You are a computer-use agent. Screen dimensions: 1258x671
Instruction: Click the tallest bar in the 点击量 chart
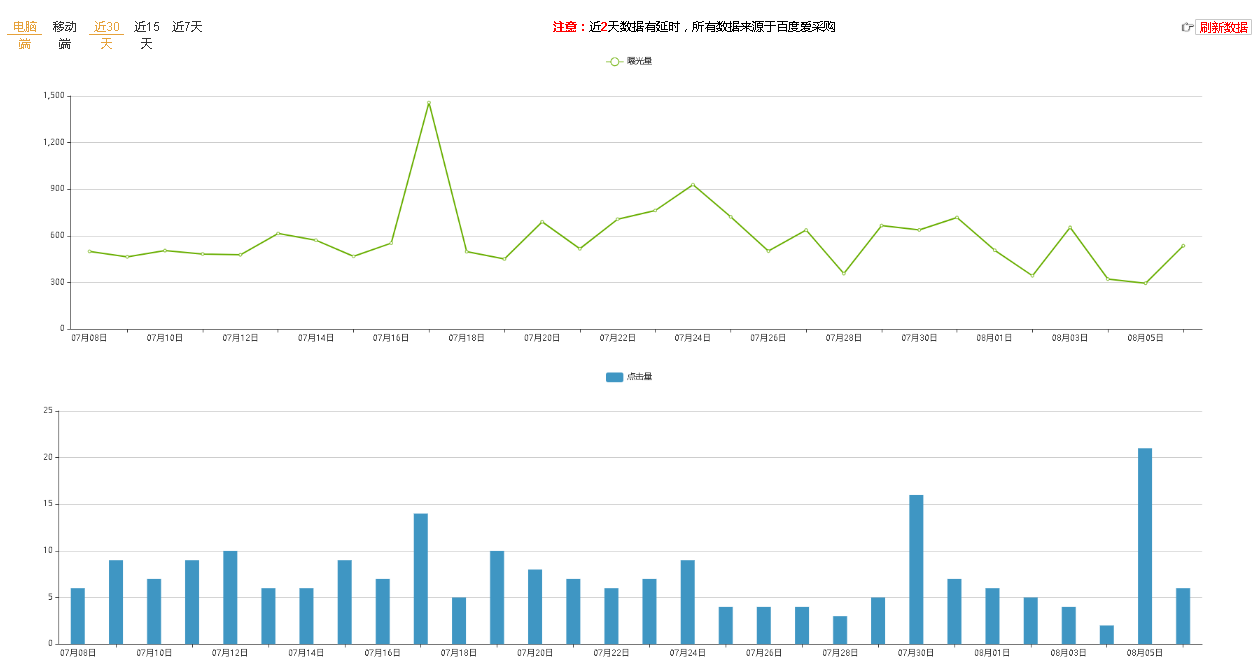click(x=1144, y=545)
